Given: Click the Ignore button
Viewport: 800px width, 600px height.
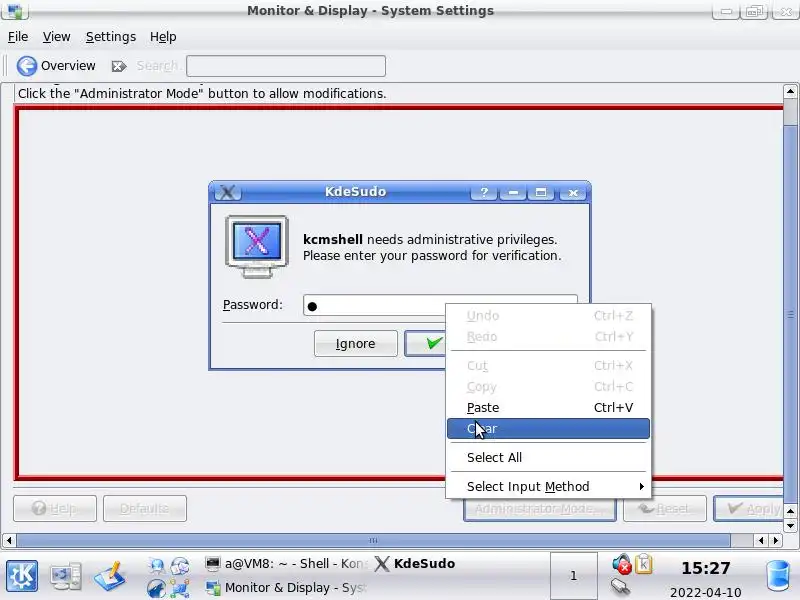Looking at the screenshot, I should pyautogui.click(x=356, y=343).
